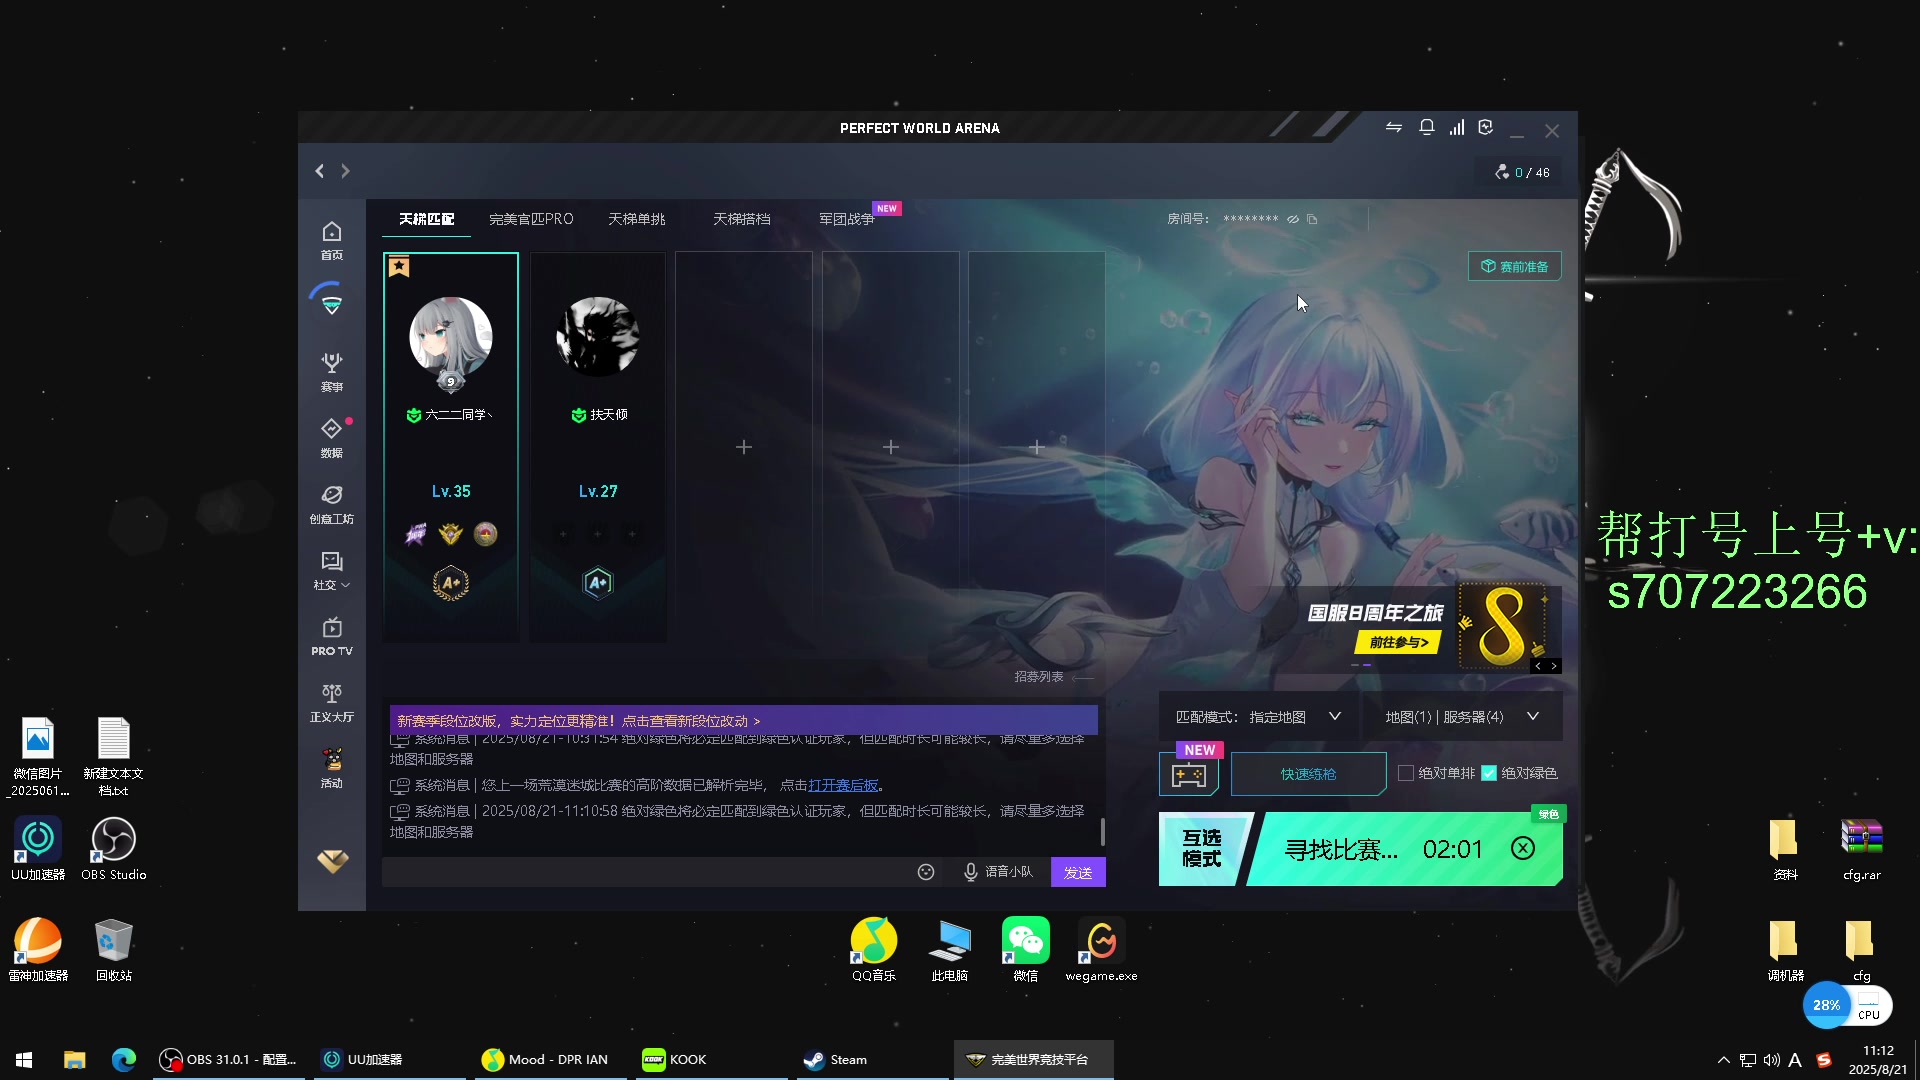Open the anti-cheat shield icon in title bar
Image resolution: width=1920 pixels, height=1080 pixels.
point(1486,127)
